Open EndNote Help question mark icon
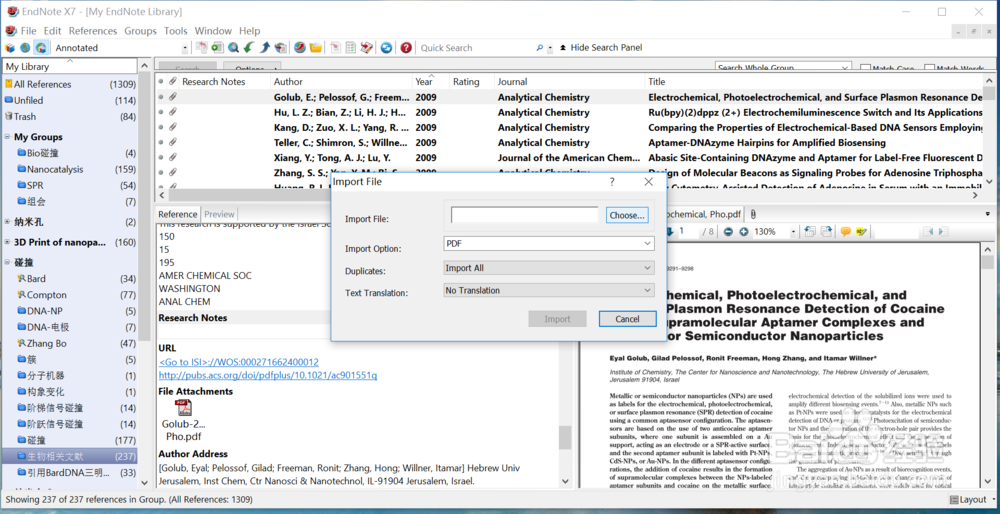The image size is (1000, 514). pyautogui.click(x=406, y=48)
